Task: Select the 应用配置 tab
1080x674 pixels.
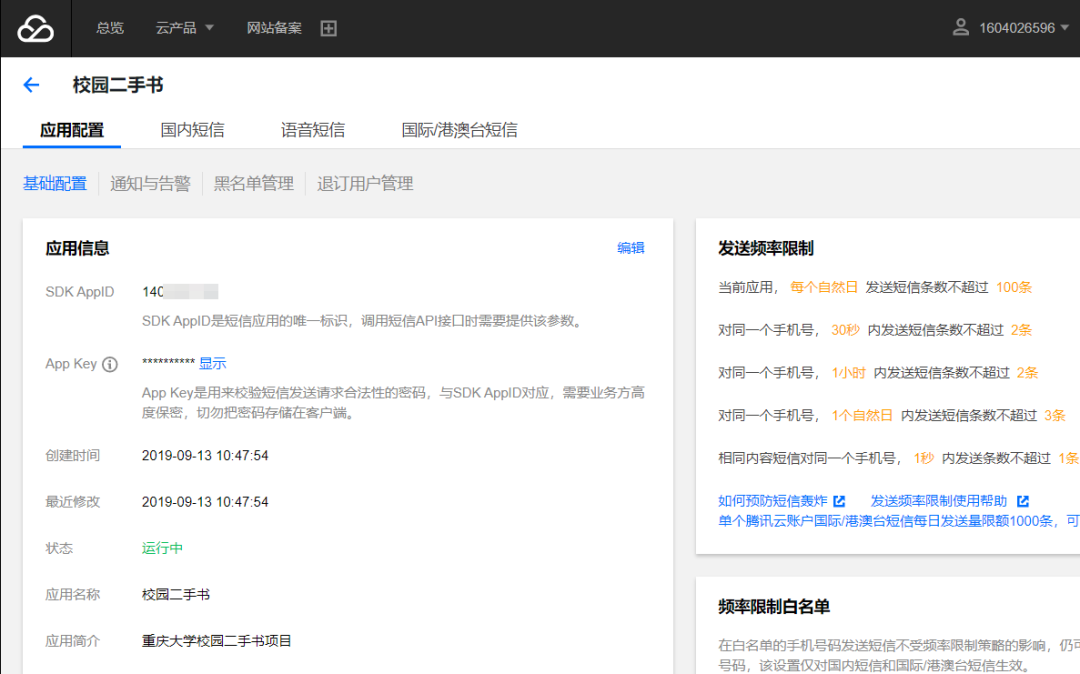Action: coord(72,130)
